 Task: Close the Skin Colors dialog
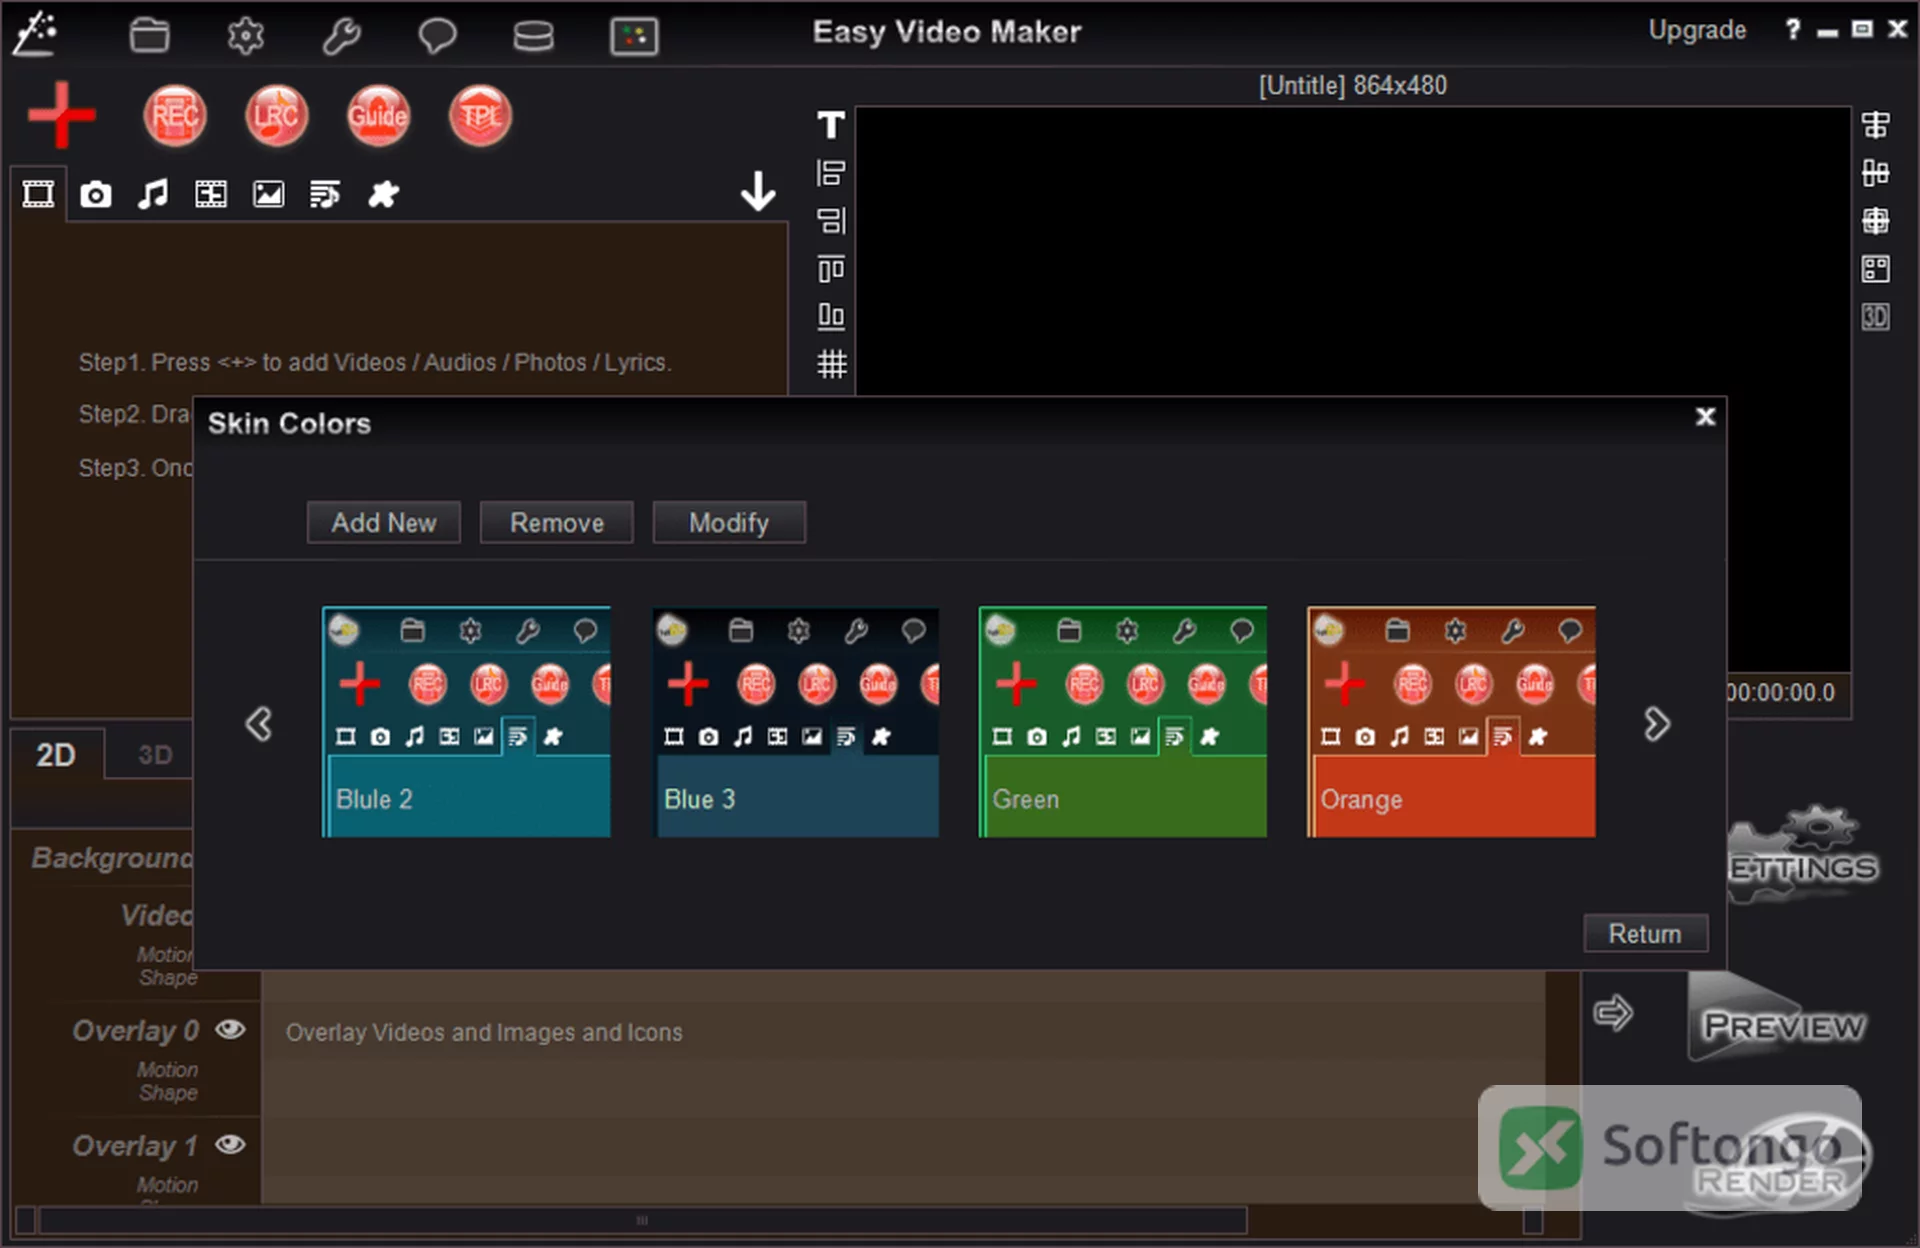(1705, 416)
